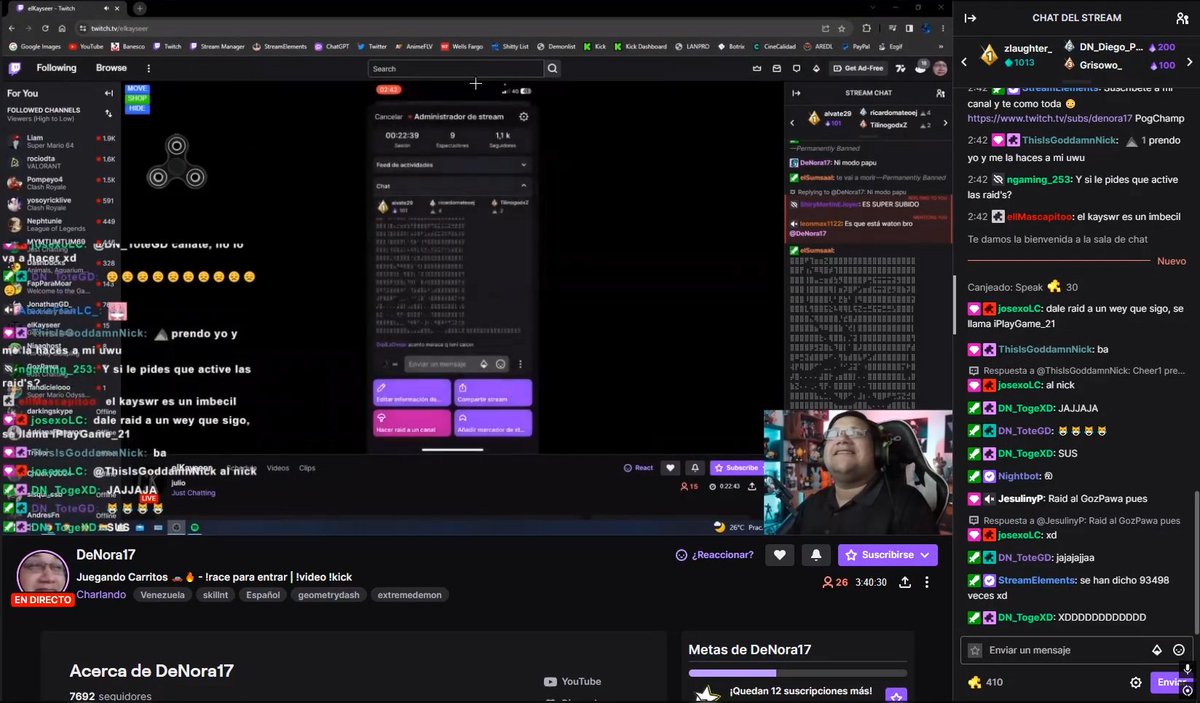Open the ChatGPT bookmark
The height and width of the screenshot is (703, 1200).
pos(331,46)
